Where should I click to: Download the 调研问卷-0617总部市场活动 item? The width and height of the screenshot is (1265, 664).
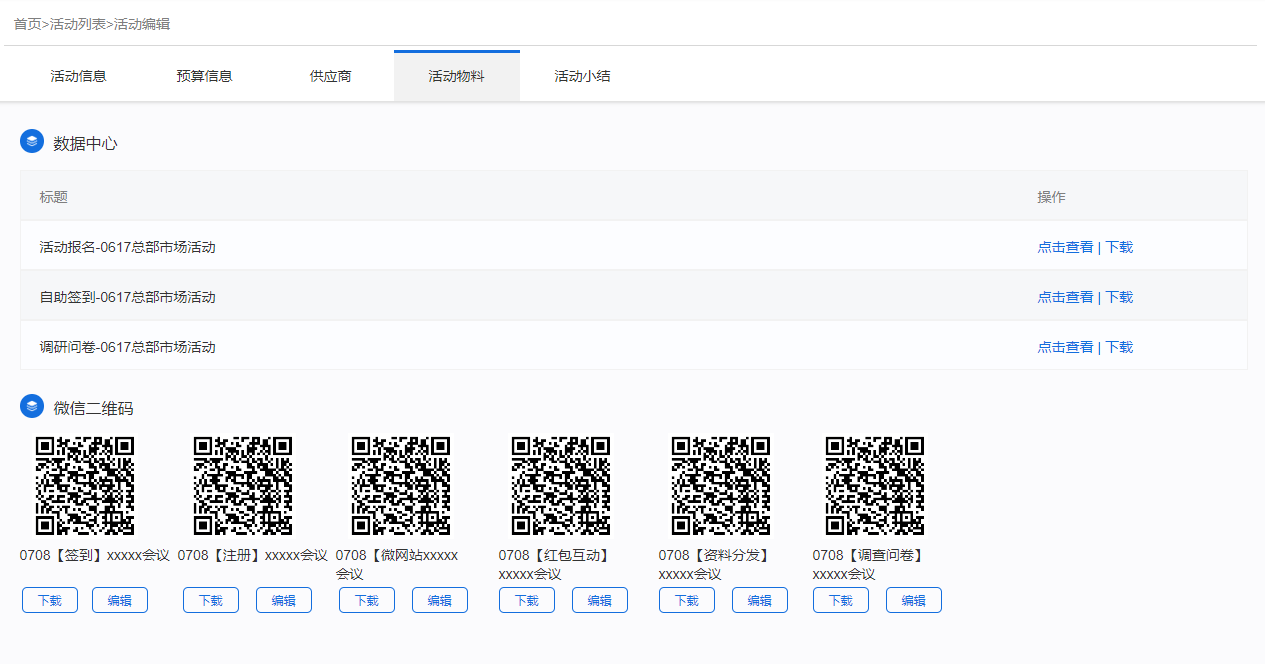click(1119, 347)
